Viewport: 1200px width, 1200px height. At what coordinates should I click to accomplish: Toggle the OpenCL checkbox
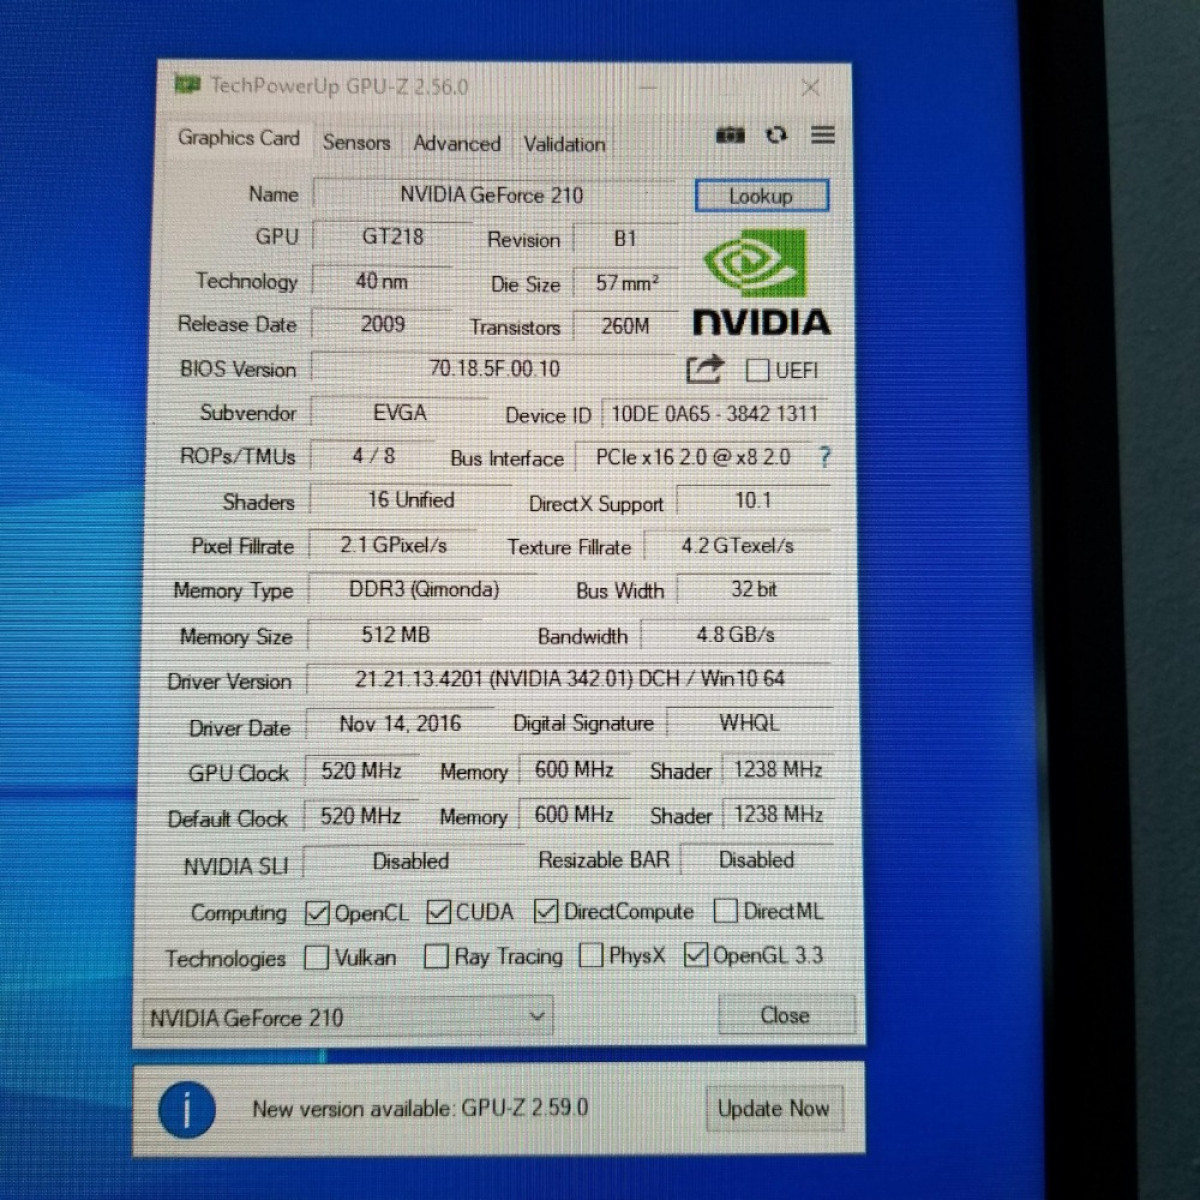317,913
